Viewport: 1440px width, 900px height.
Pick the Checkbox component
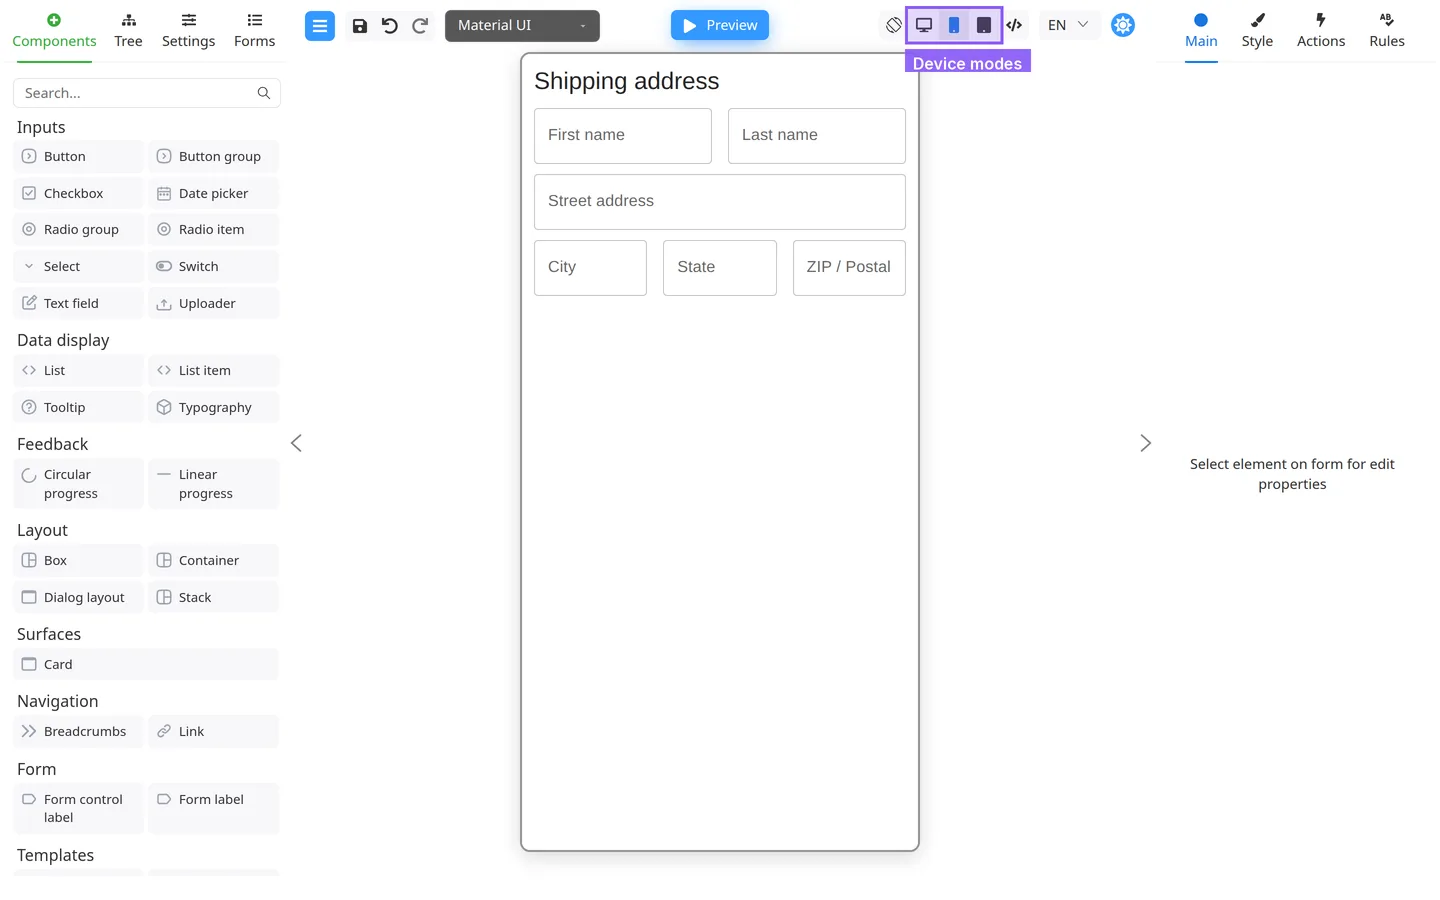click(79, 194)
